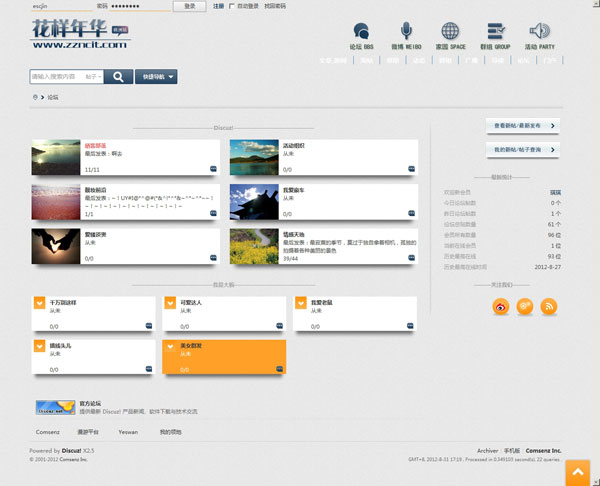
Task: Click the 花样年华 site logo
Action: pyautogui.click(x=81, y=34)
